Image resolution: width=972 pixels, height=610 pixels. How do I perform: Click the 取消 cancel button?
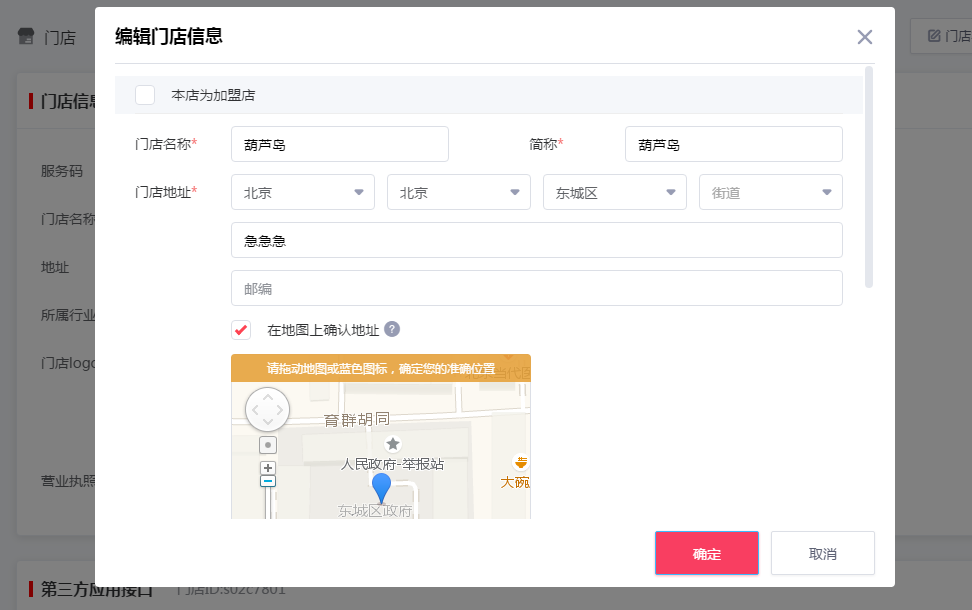[x=822, y=553]
